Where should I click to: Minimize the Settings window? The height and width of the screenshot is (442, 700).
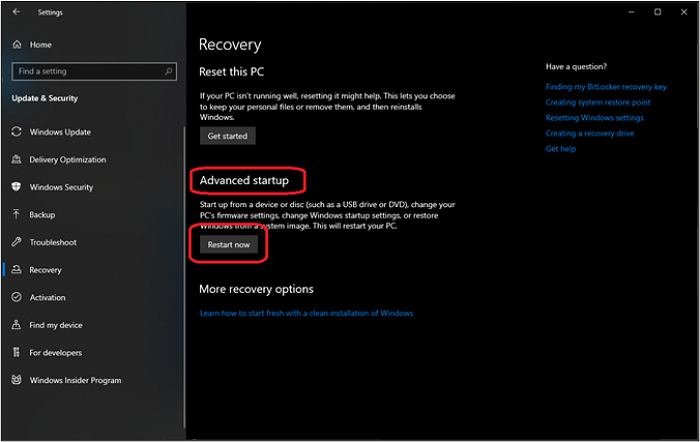(x=631, y=12)
